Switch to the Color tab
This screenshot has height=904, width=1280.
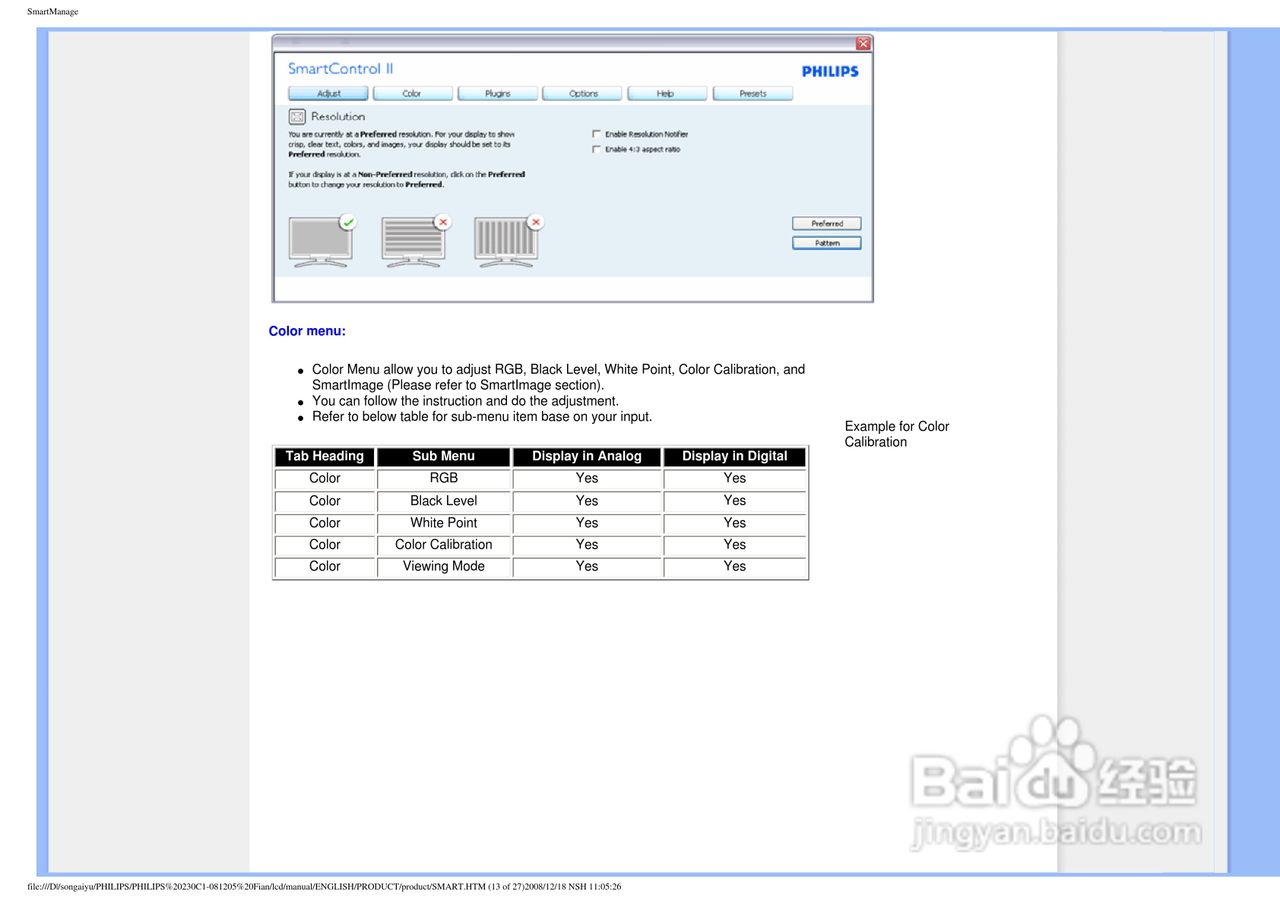(x=412, y=94)
